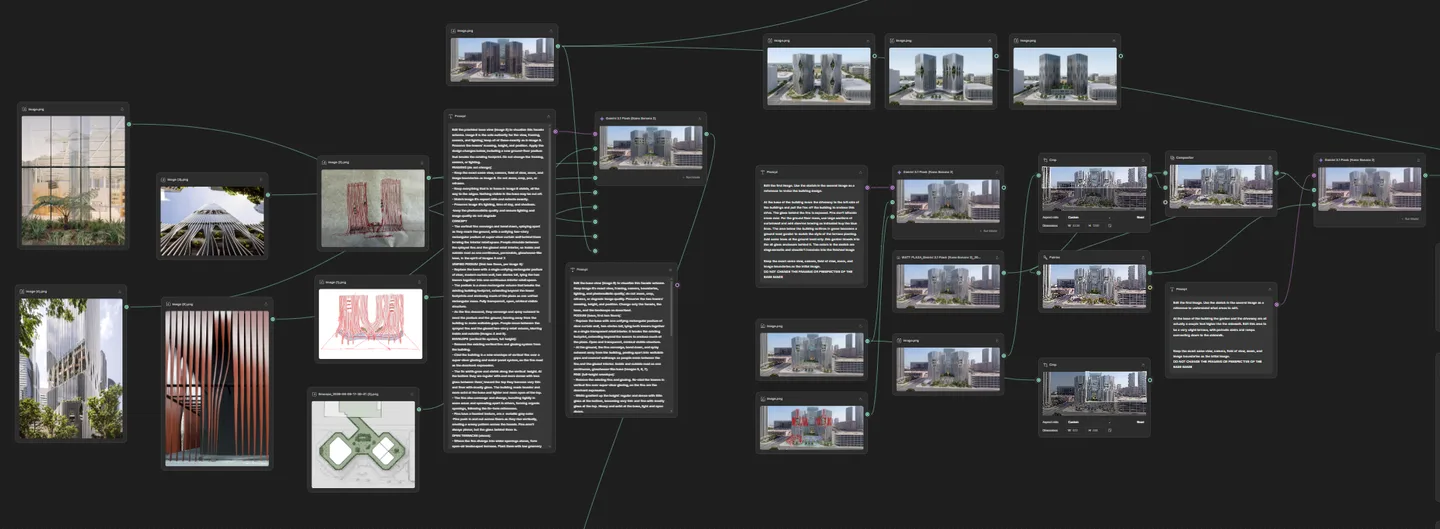Toggle dimension lock in upper Crop node
Image resolution: width=1440 pixels, height=529 pixels.
(1110, 225)
